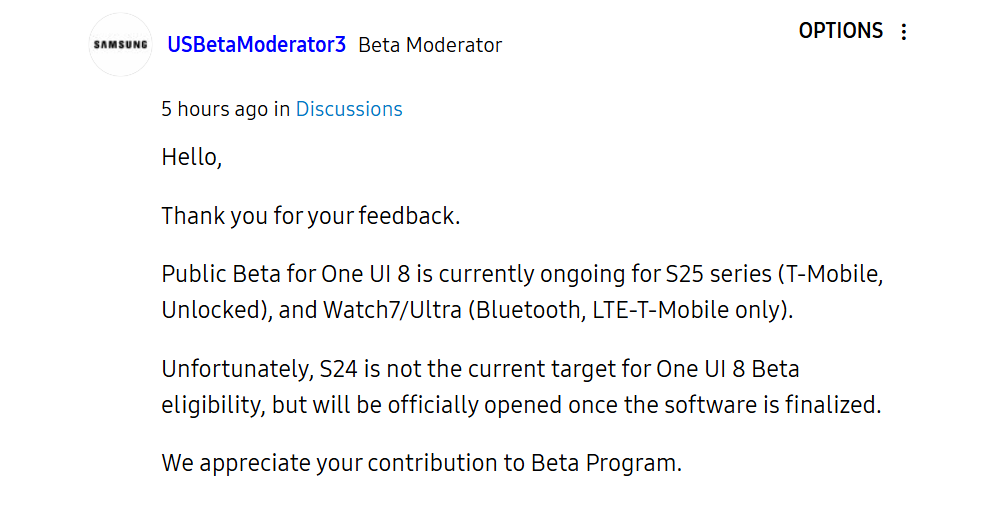Click the "S24" model mention

click(x=339, y=369)
